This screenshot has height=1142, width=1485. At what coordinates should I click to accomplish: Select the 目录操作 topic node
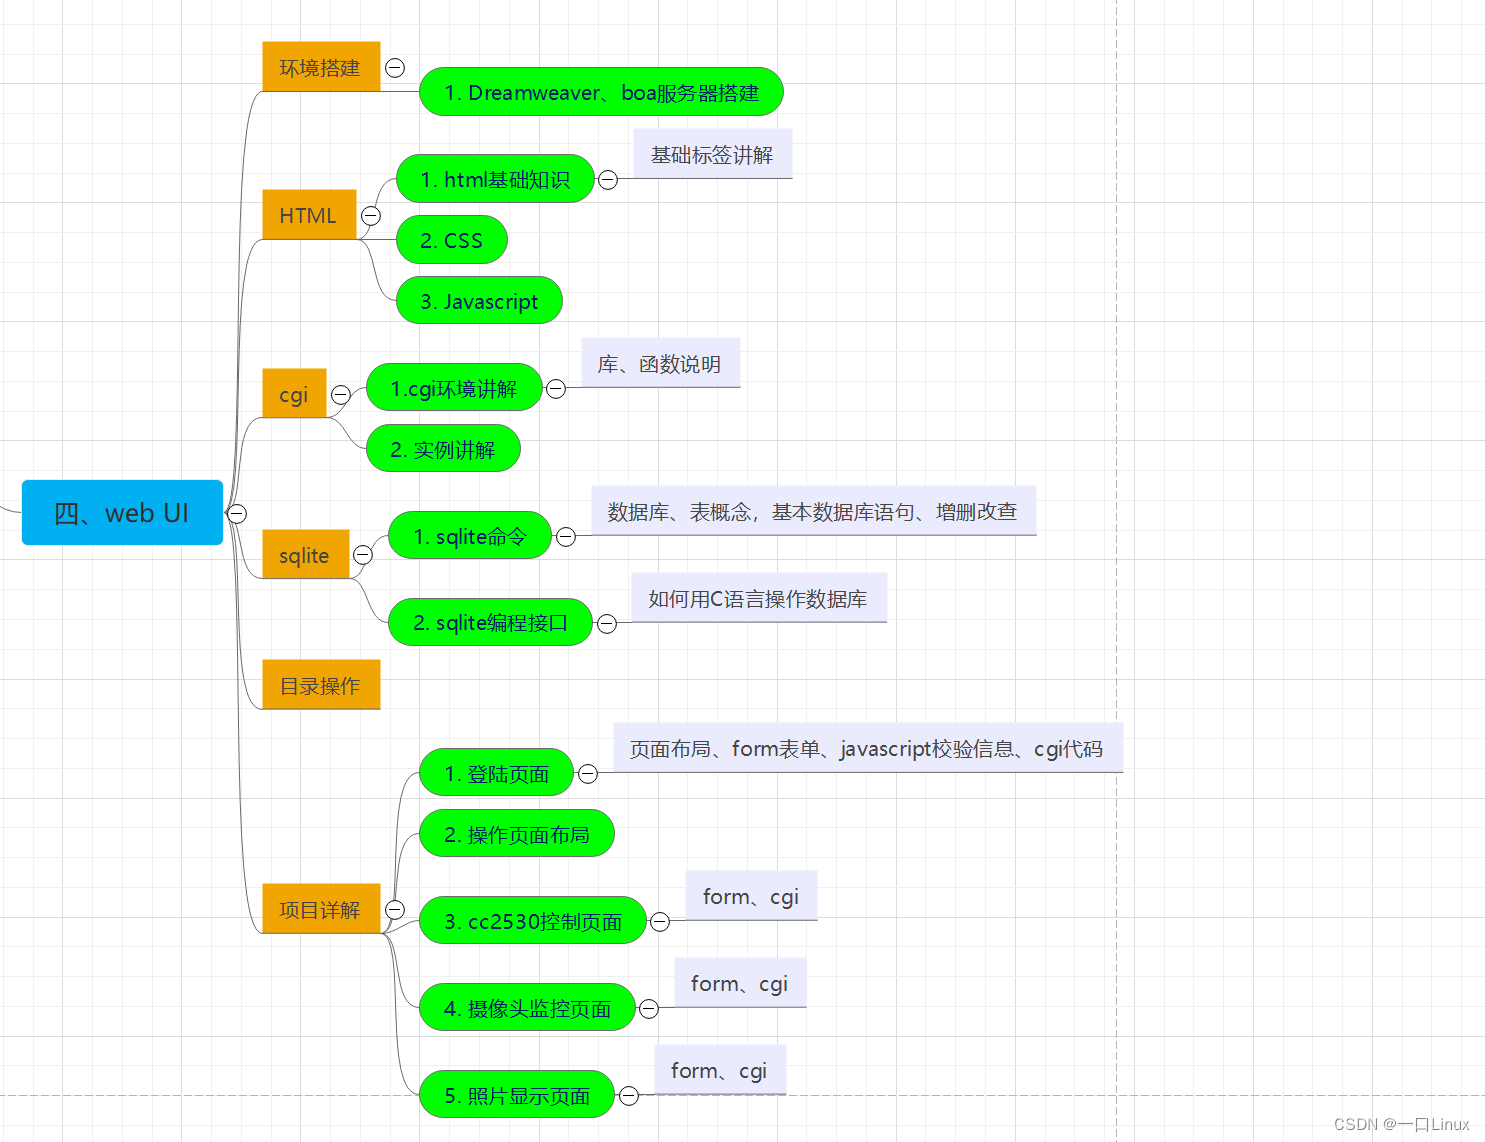tap(321, 685)
